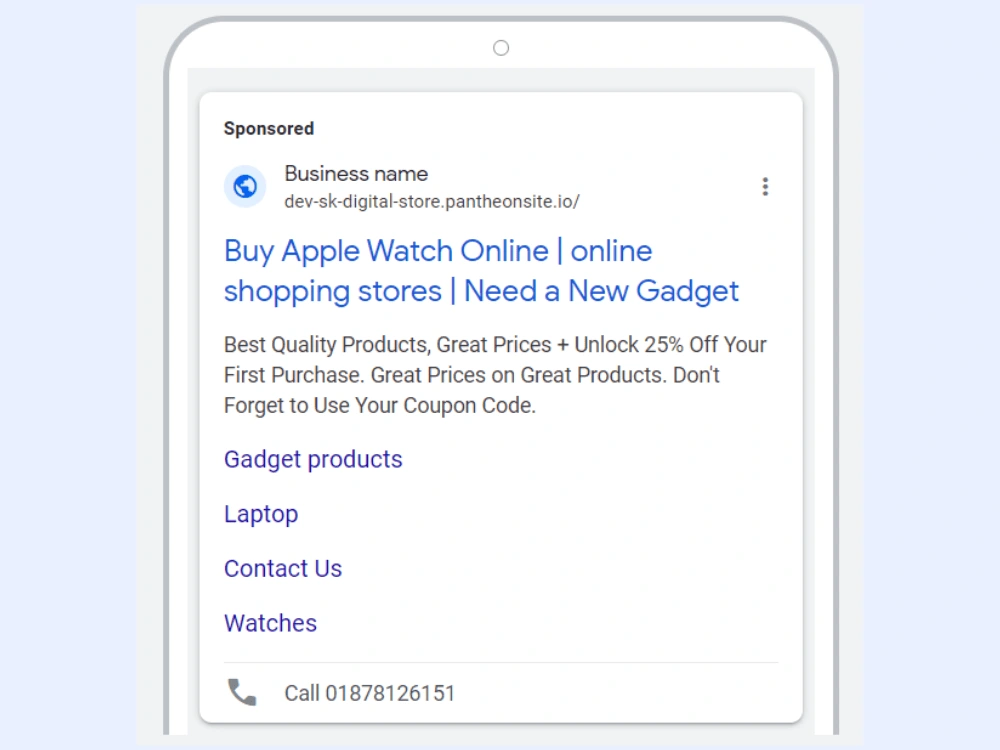The image size is (1000, 750).
Task: Open the Gadget products sitelink
Action: pyautogui.click(x=313, y=460)
